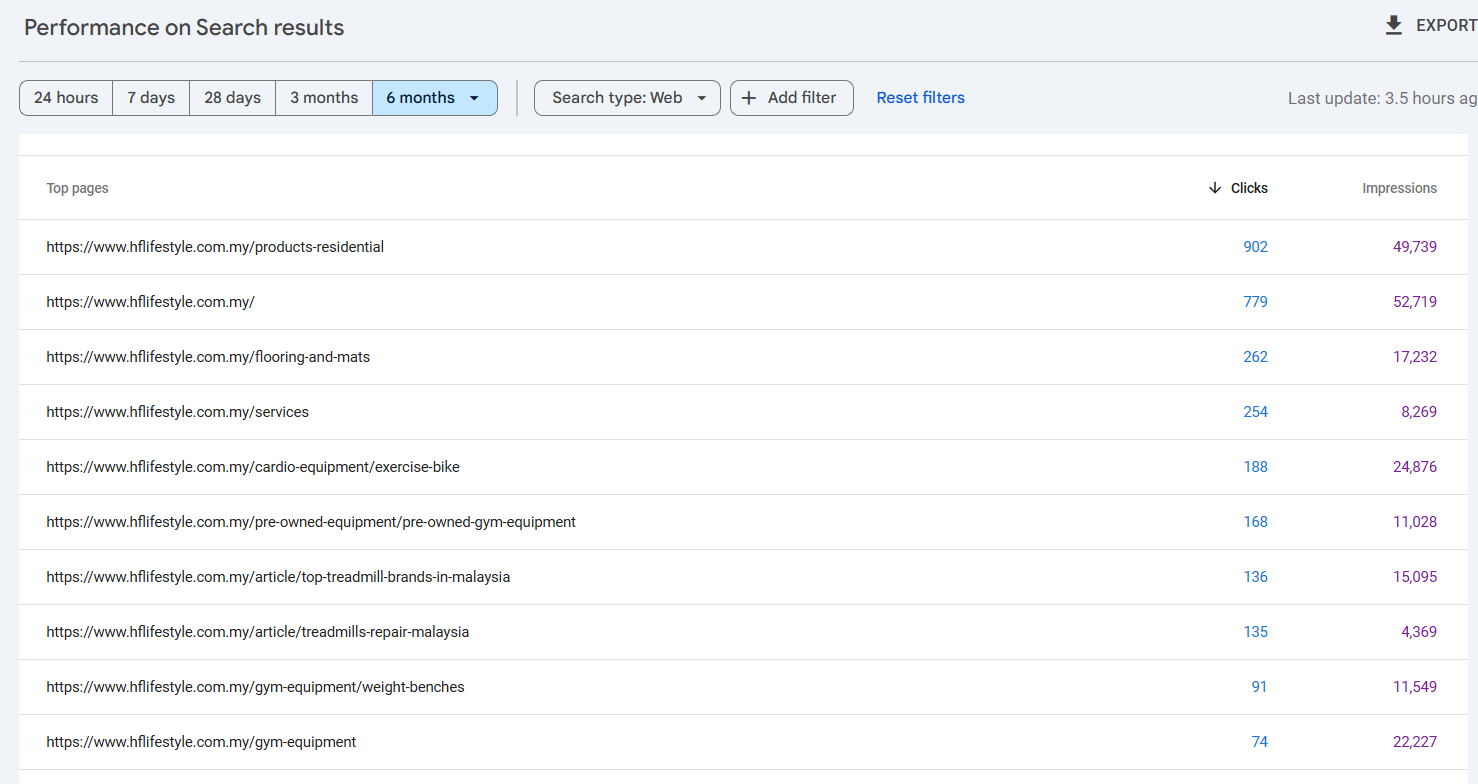Select the pre-owned-gym-equipment URL row
This screenshot has width=1478, height=784.
311,522
